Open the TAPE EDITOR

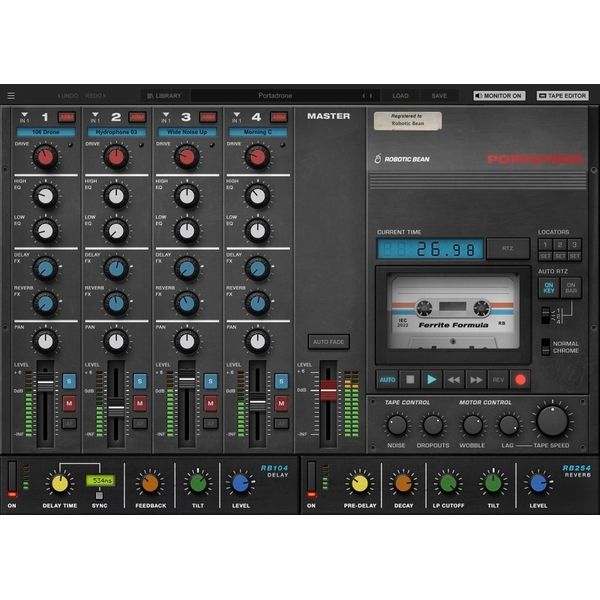point(562,96)
